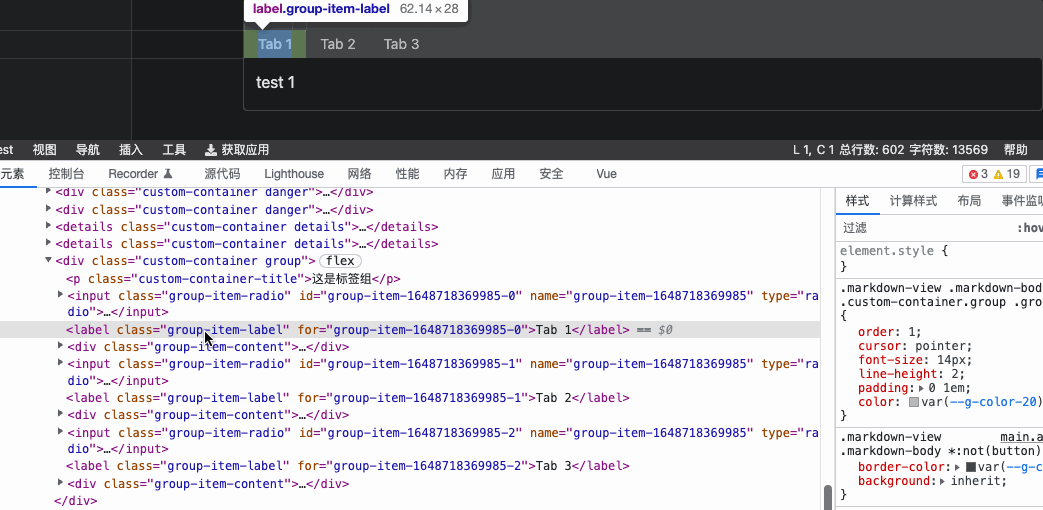Click the red error count icon
The height and width of the screenshot is (510, 1043).
pyautogui.click(x=972, y=174)
